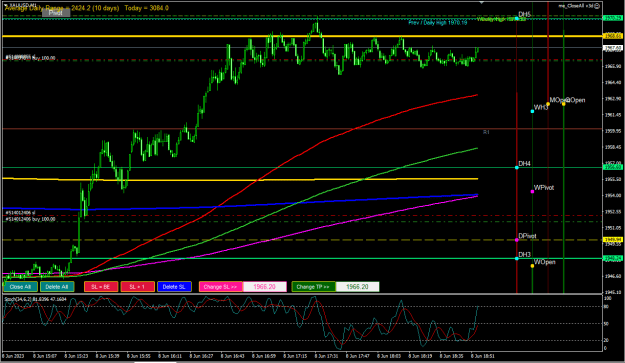Screen dimensions: 625x363
Task: Click the yellow price tag on the price axis
Action: (613, 36)
